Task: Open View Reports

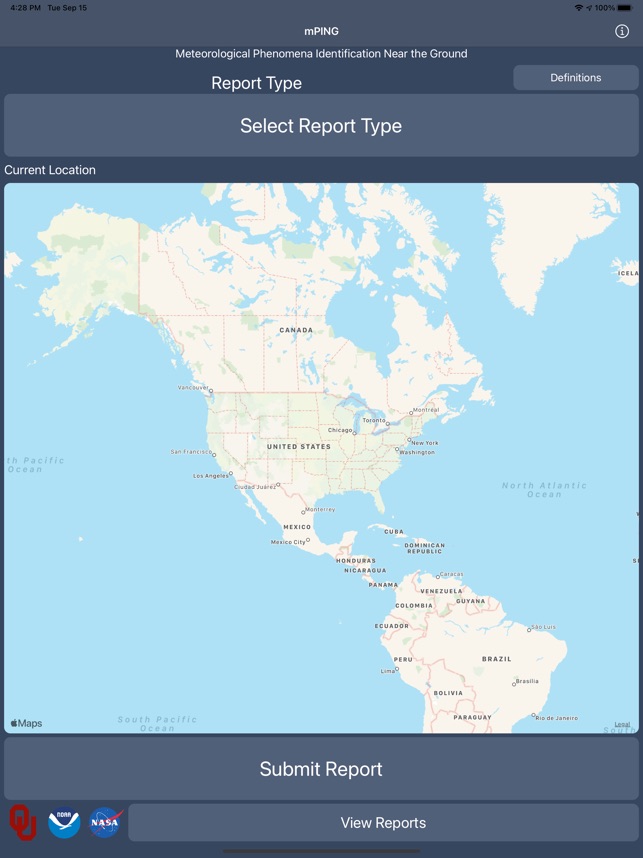Action: pyautogui.click(x=383, y=823)
